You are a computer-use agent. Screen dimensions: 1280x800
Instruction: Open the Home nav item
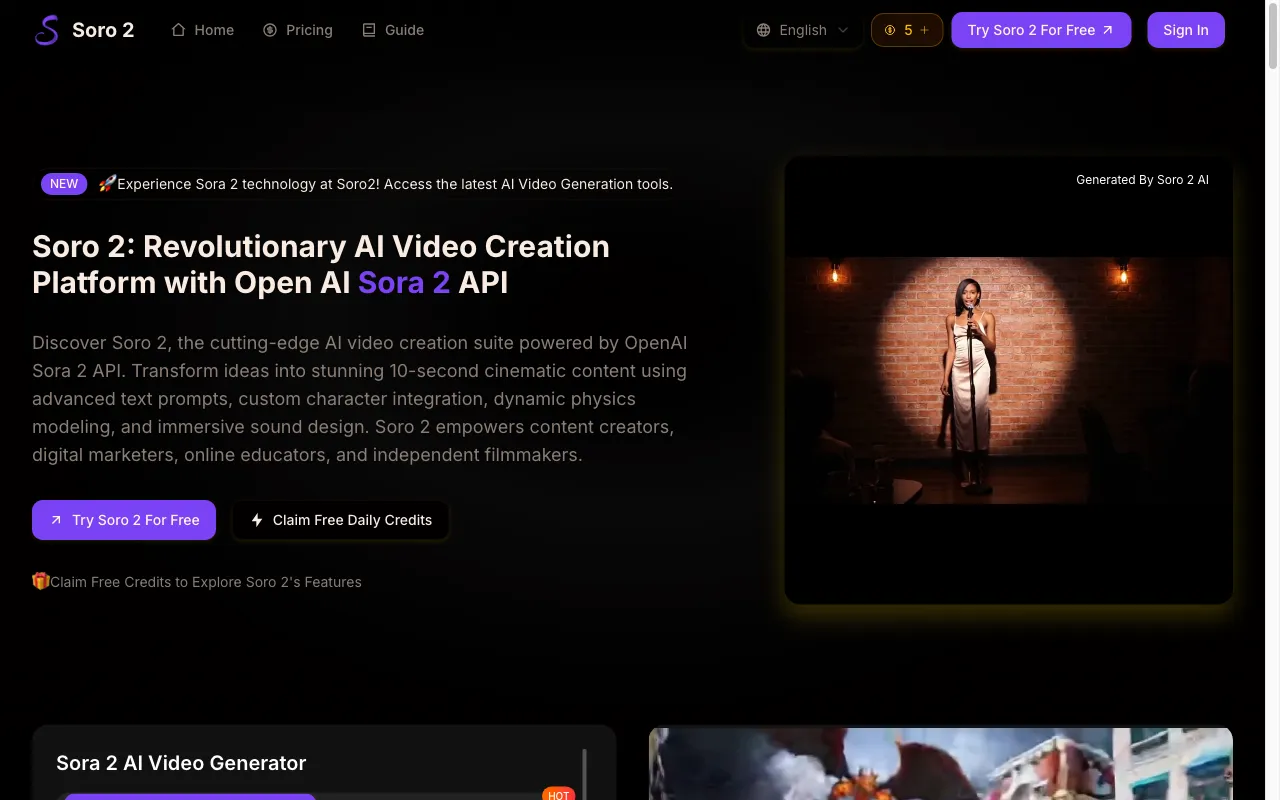click(x=202, y=30)
